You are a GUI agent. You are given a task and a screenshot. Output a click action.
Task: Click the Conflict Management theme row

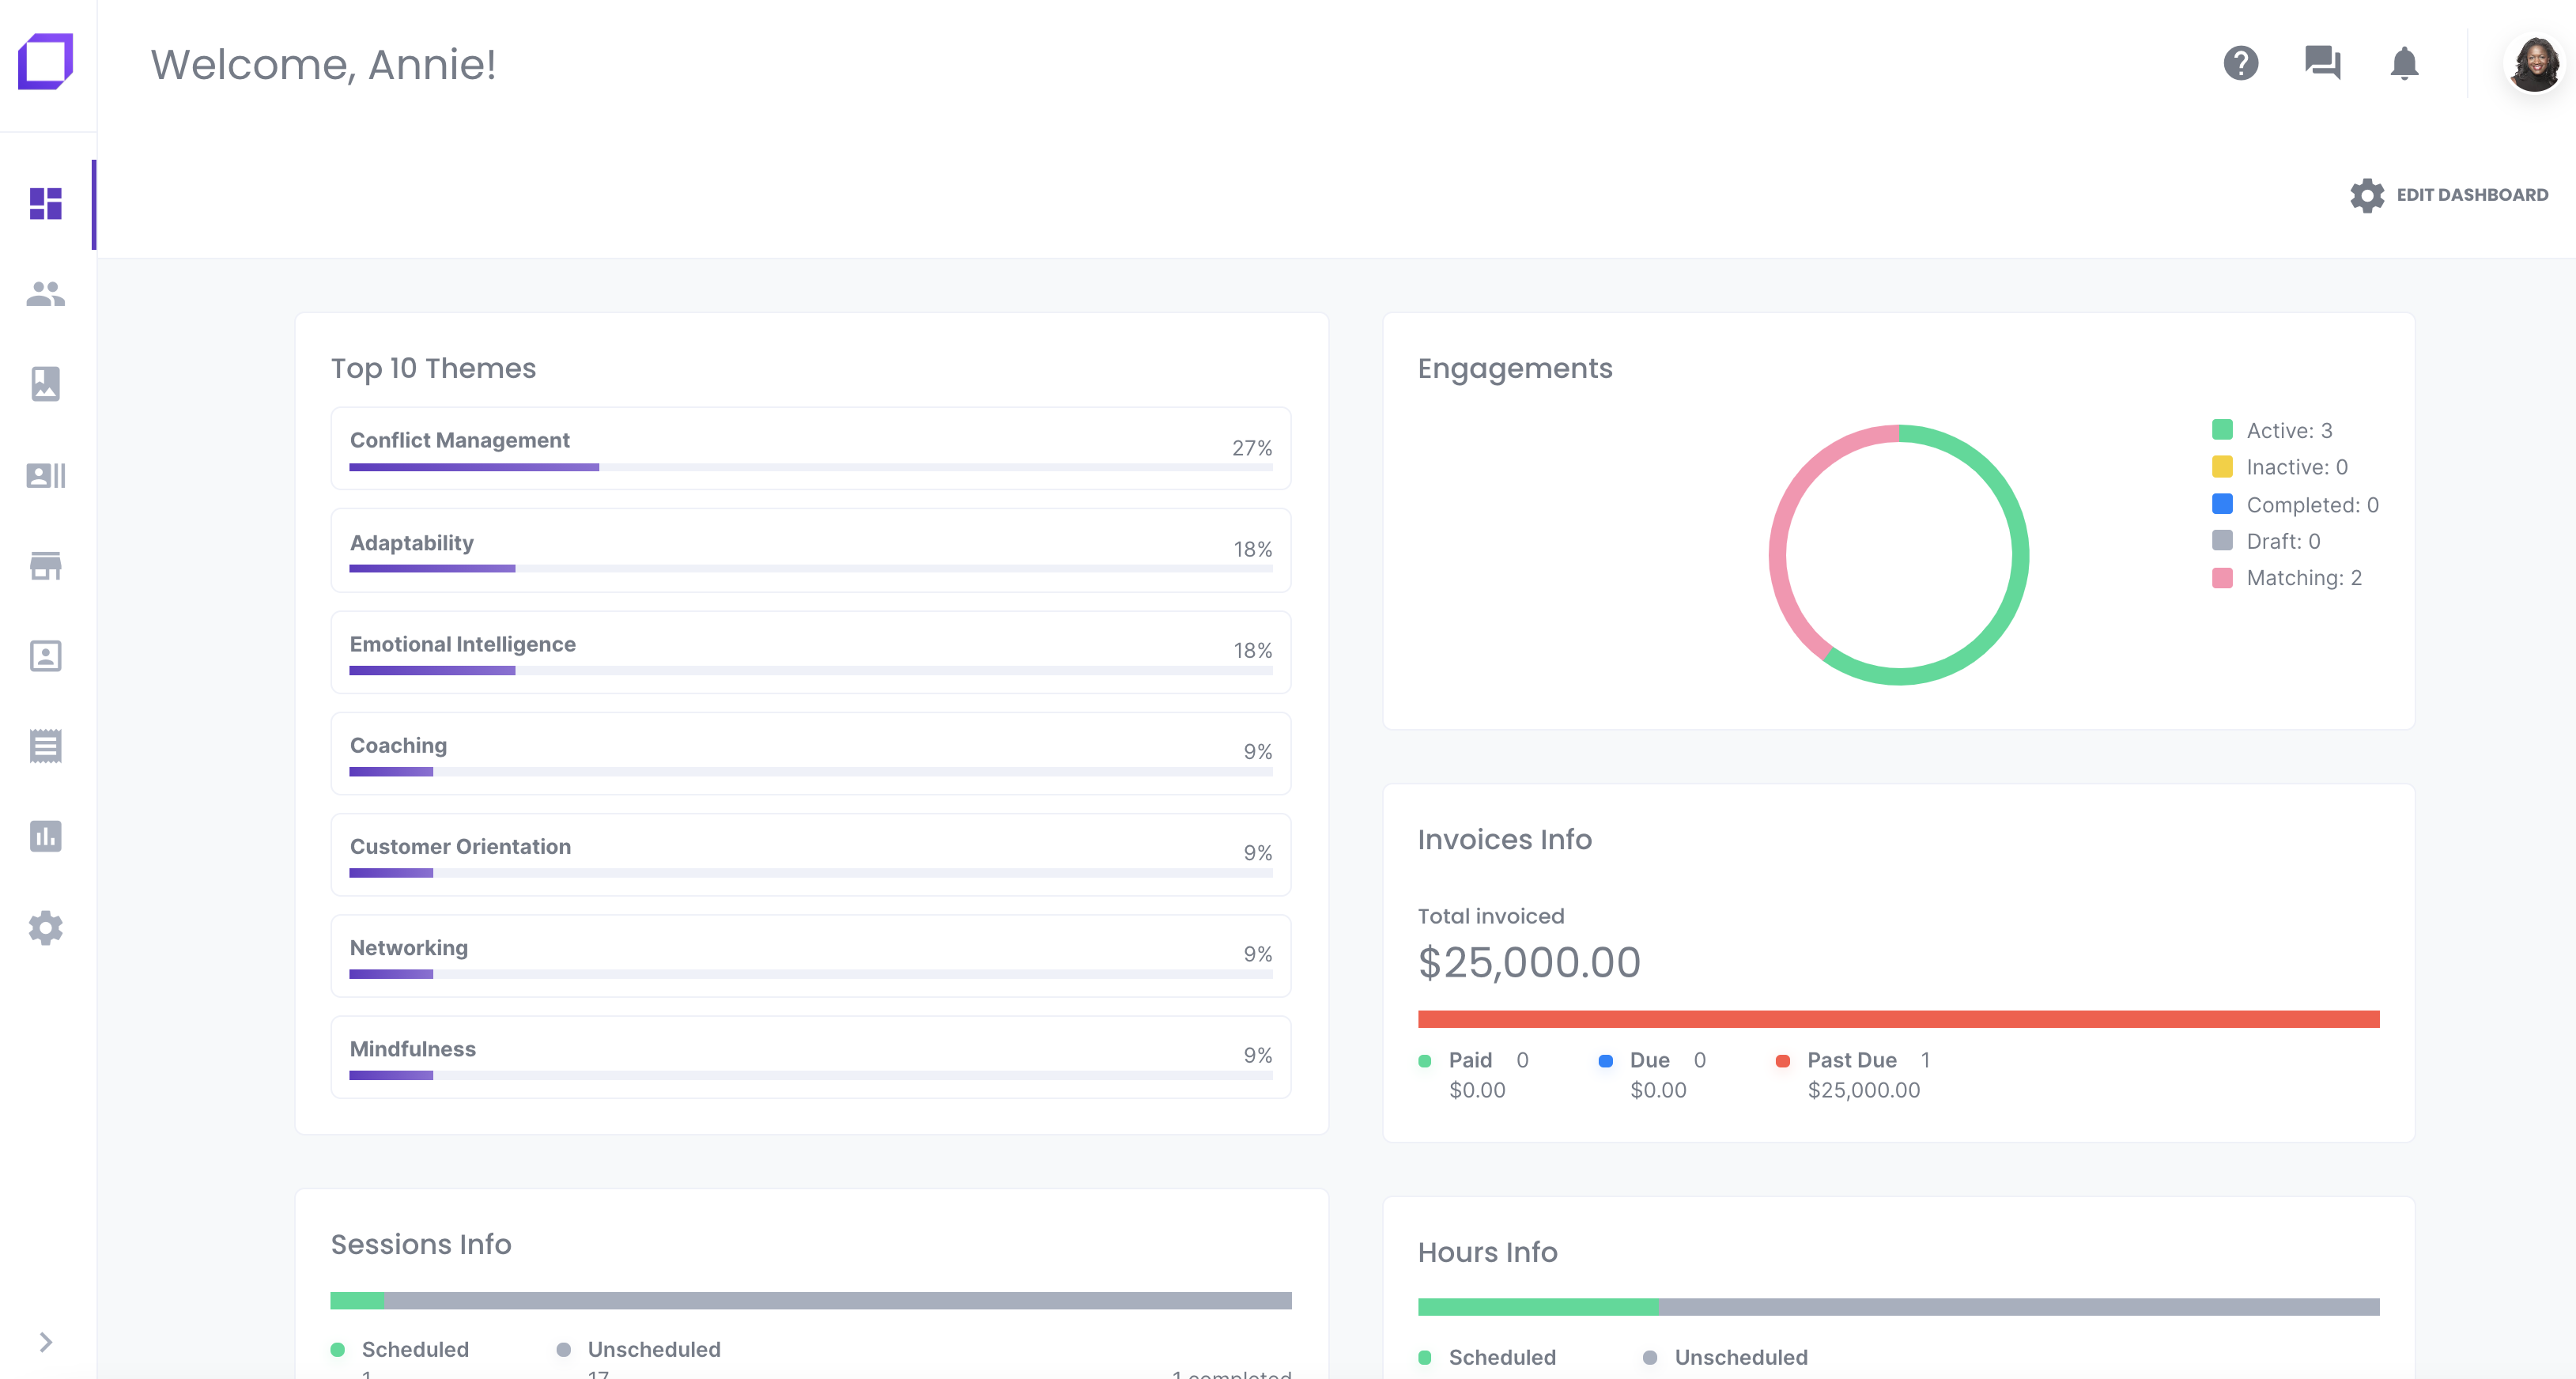[x=810, y=448]
